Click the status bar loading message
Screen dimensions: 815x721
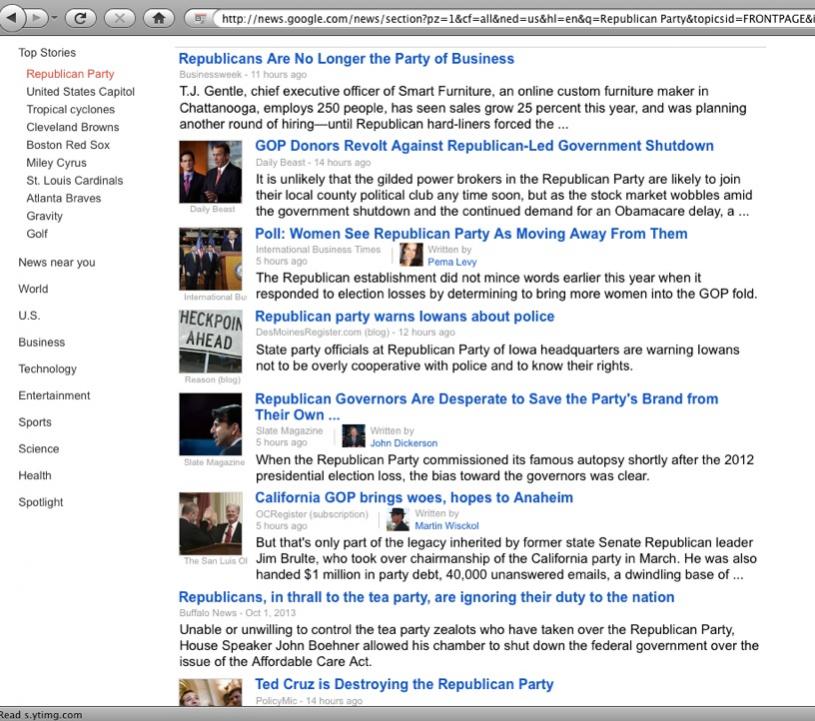(41, 715)
